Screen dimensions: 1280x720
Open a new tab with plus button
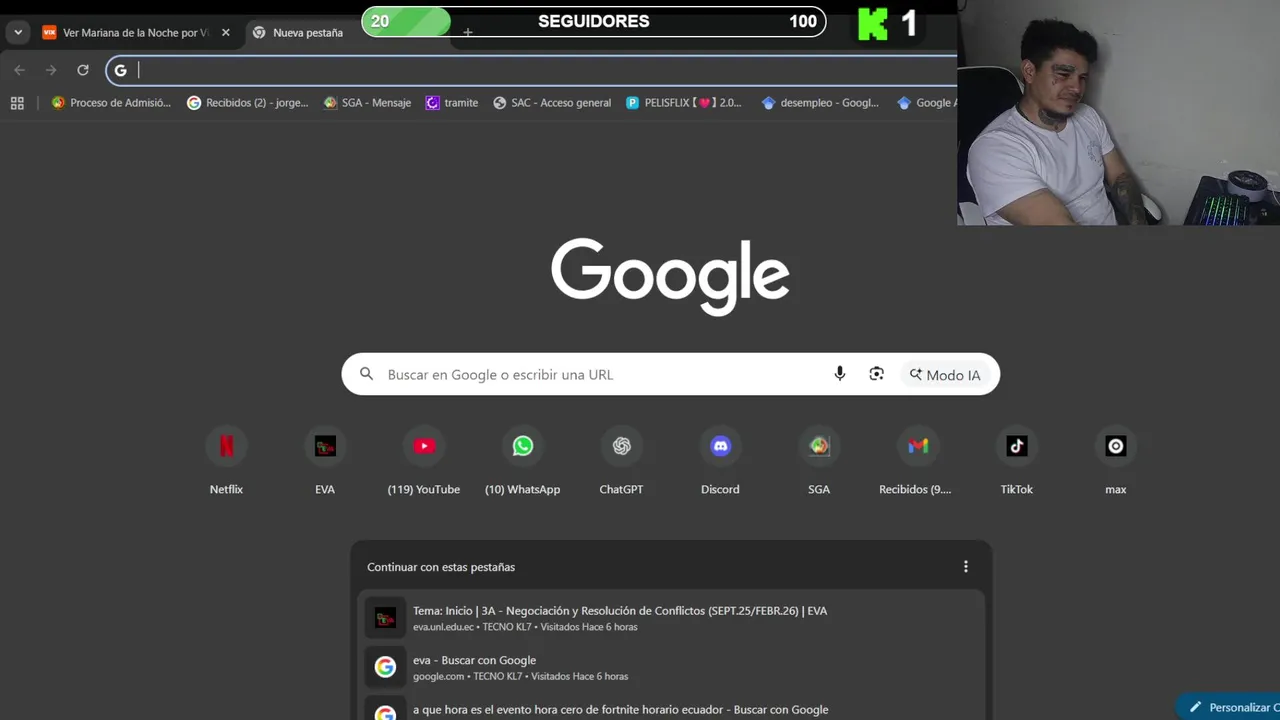[x=467, y=33]
